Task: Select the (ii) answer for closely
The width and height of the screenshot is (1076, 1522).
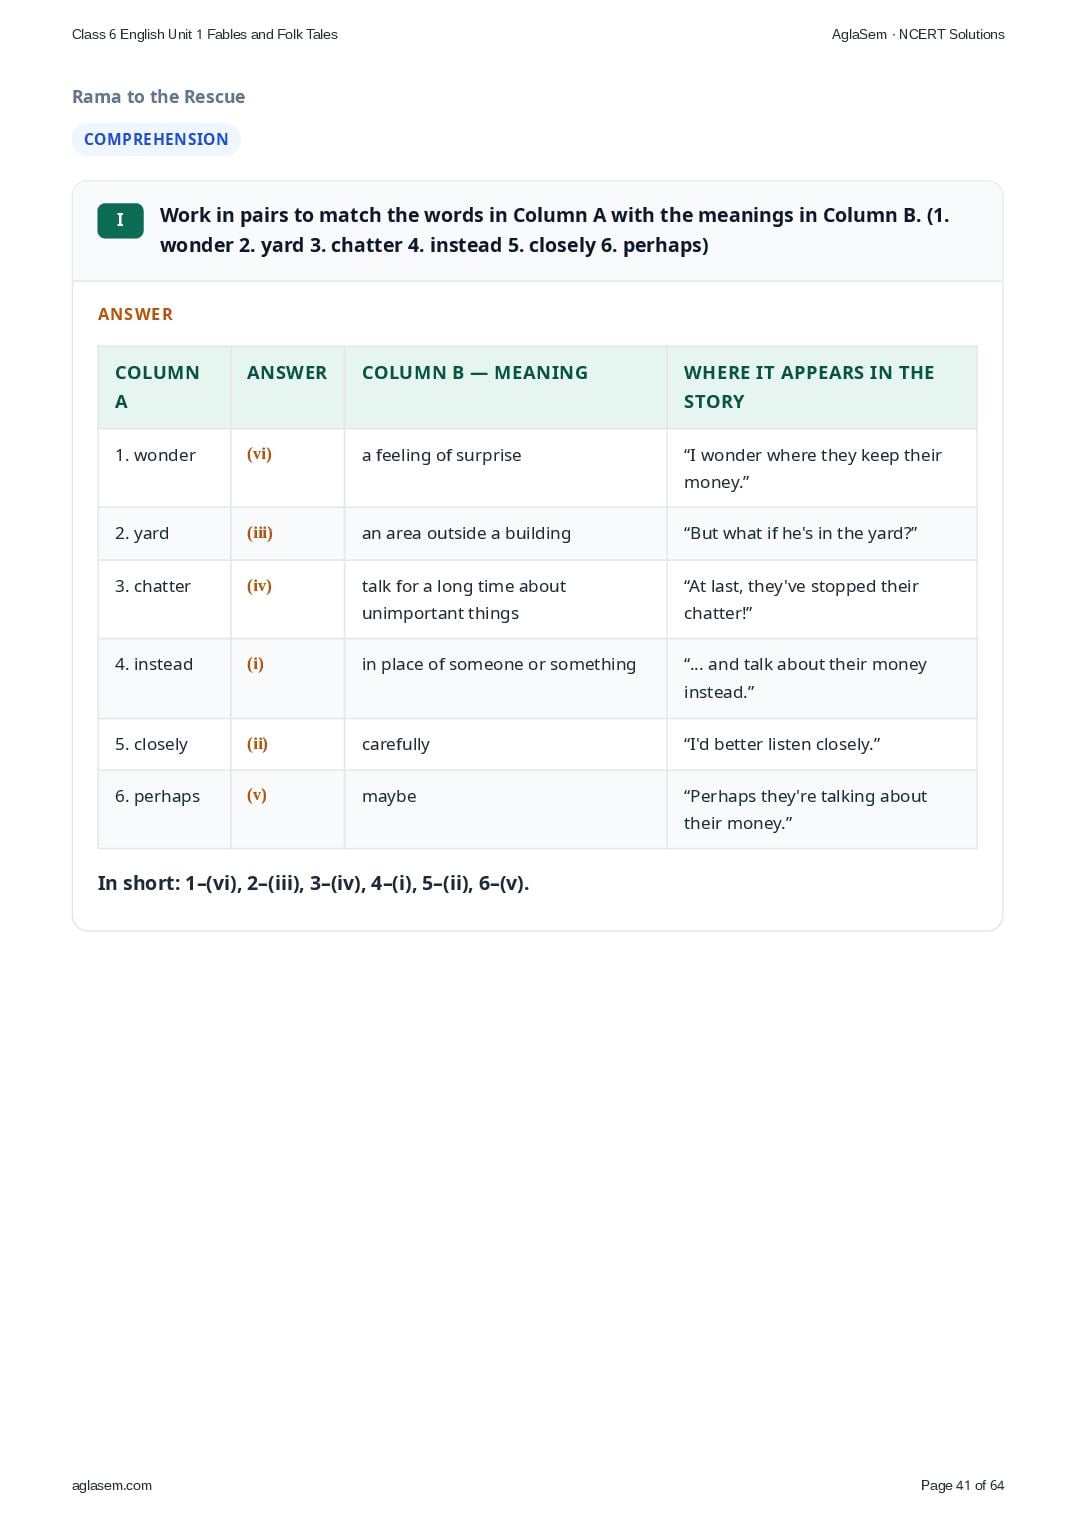Action: pyautogui.click(x=257, y=744)
